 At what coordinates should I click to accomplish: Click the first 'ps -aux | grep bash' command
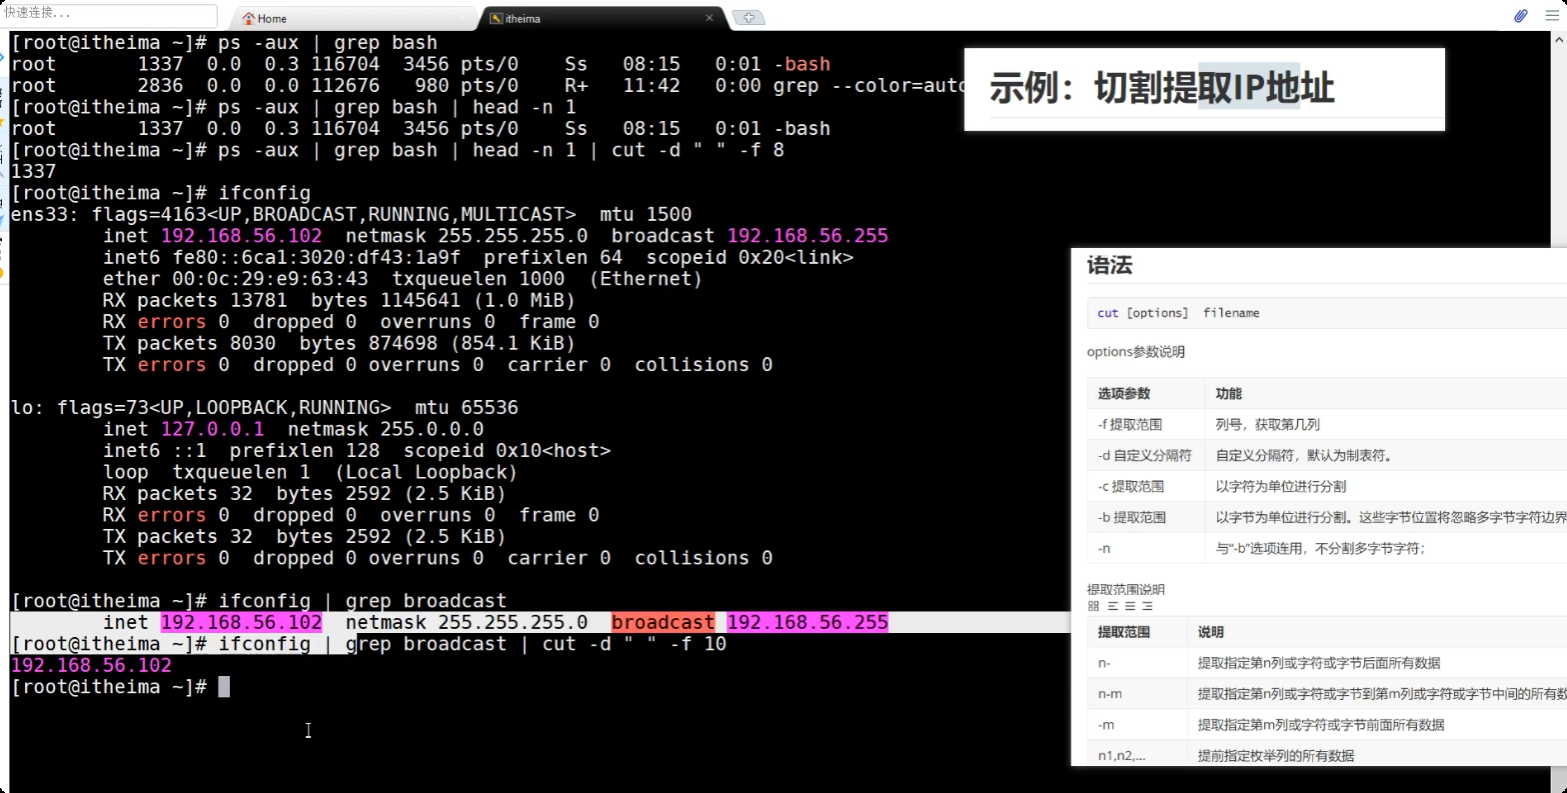pyautogui.click(x=328, y=42)
